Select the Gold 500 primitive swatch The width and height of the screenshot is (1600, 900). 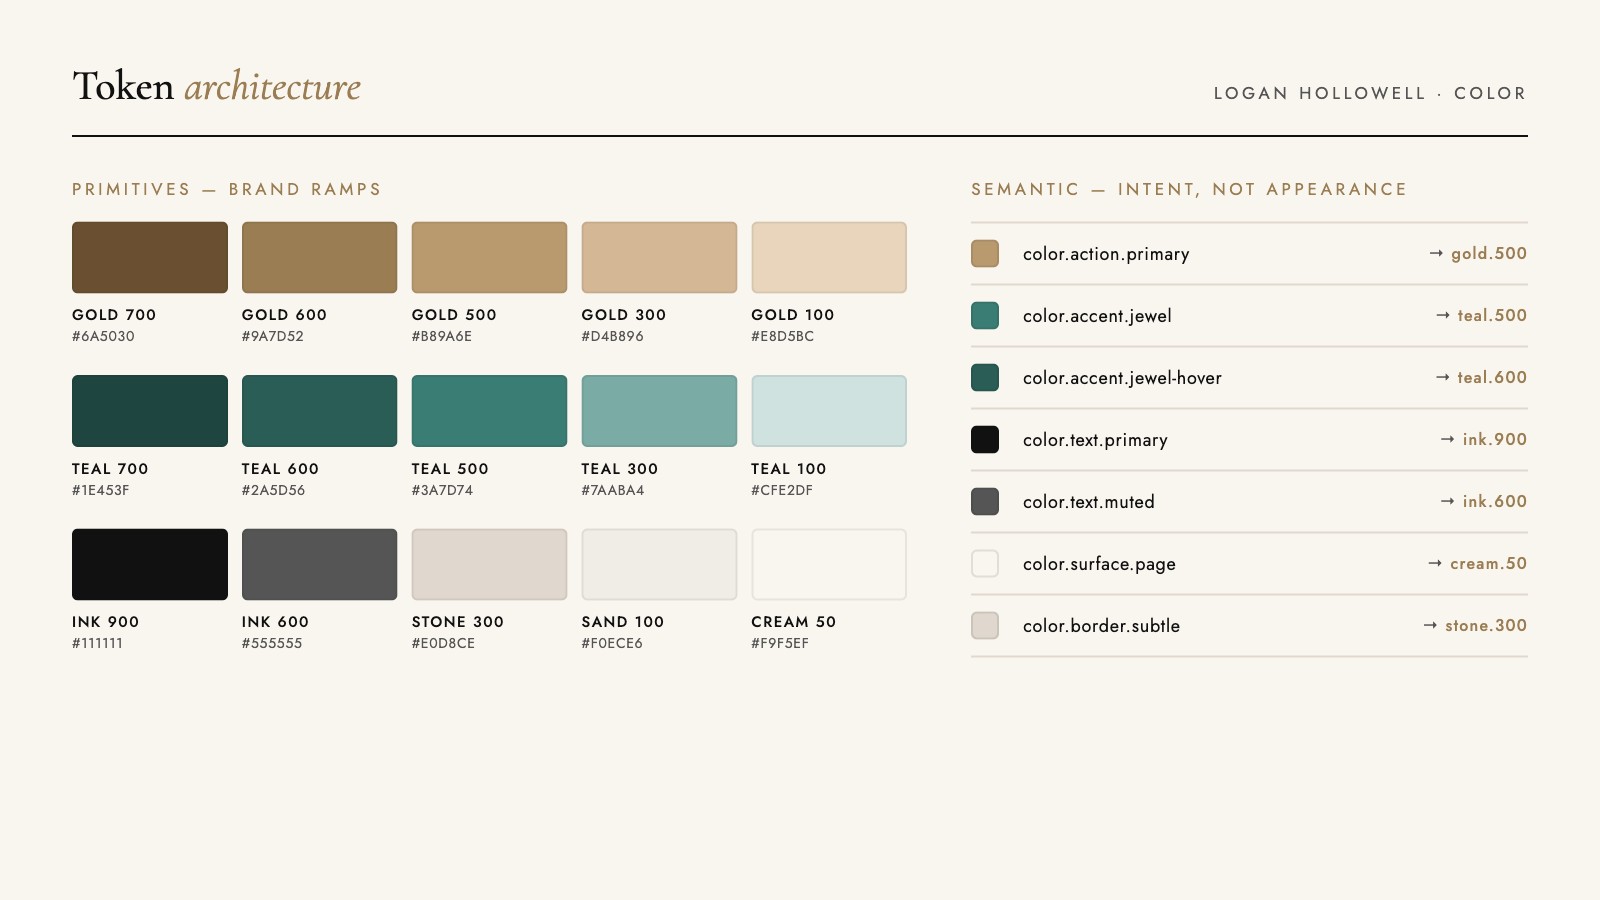tap(490, 258)
